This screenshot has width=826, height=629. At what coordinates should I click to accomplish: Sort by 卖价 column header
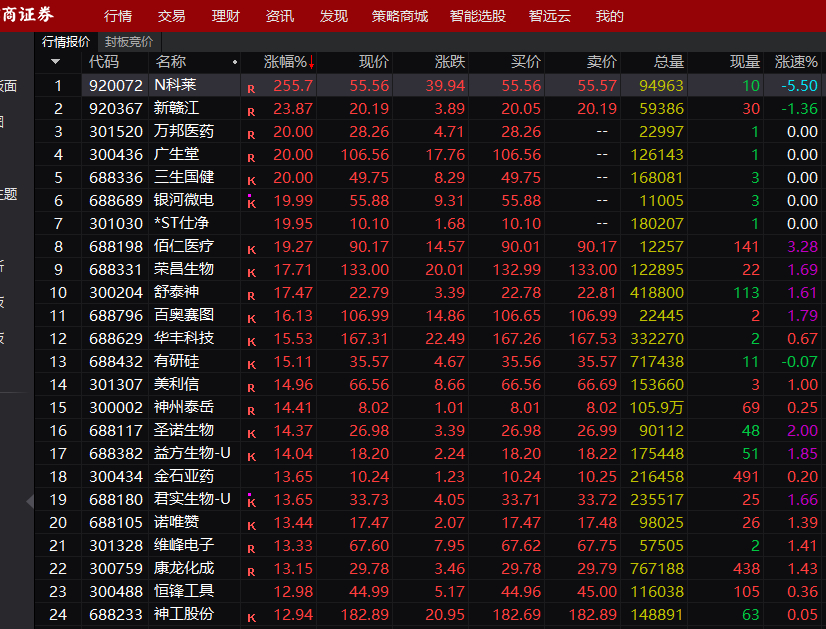click(x=602, y=62)
